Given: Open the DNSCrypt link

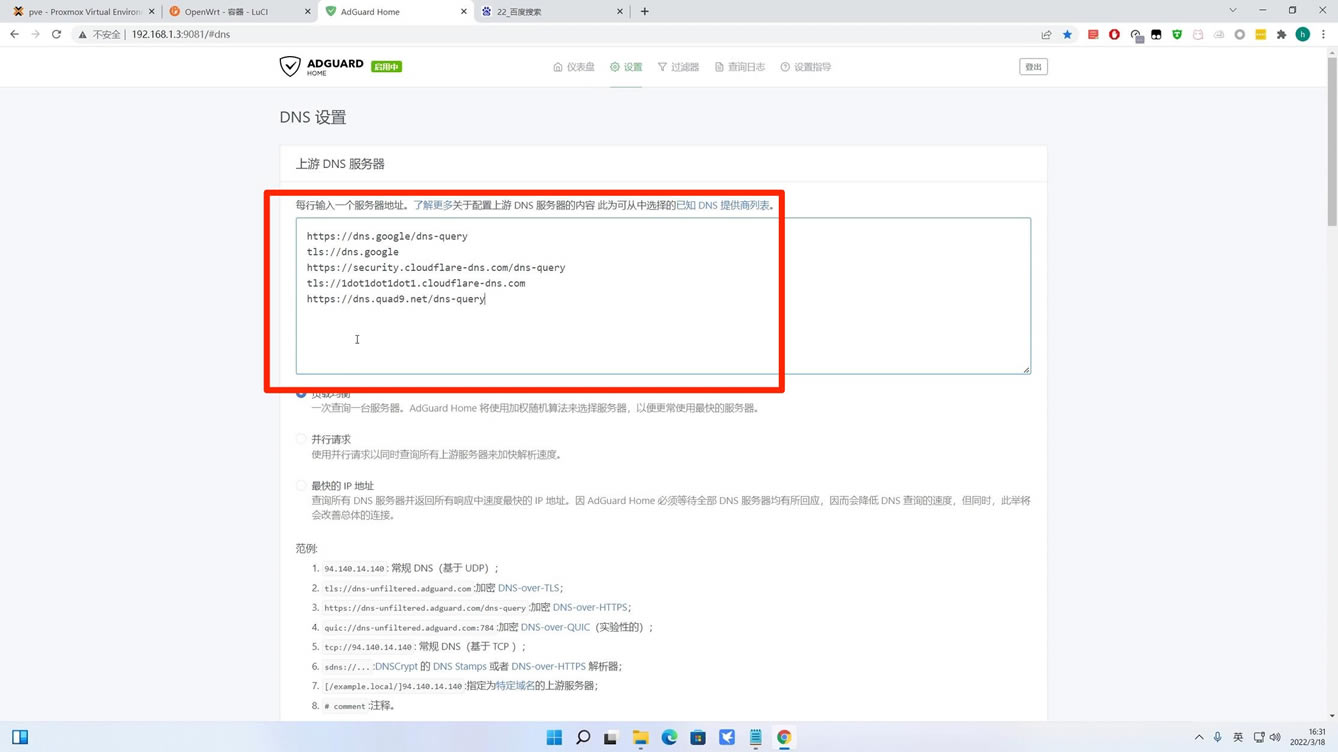Looking at the screenshot, I should tap(396, 666).
